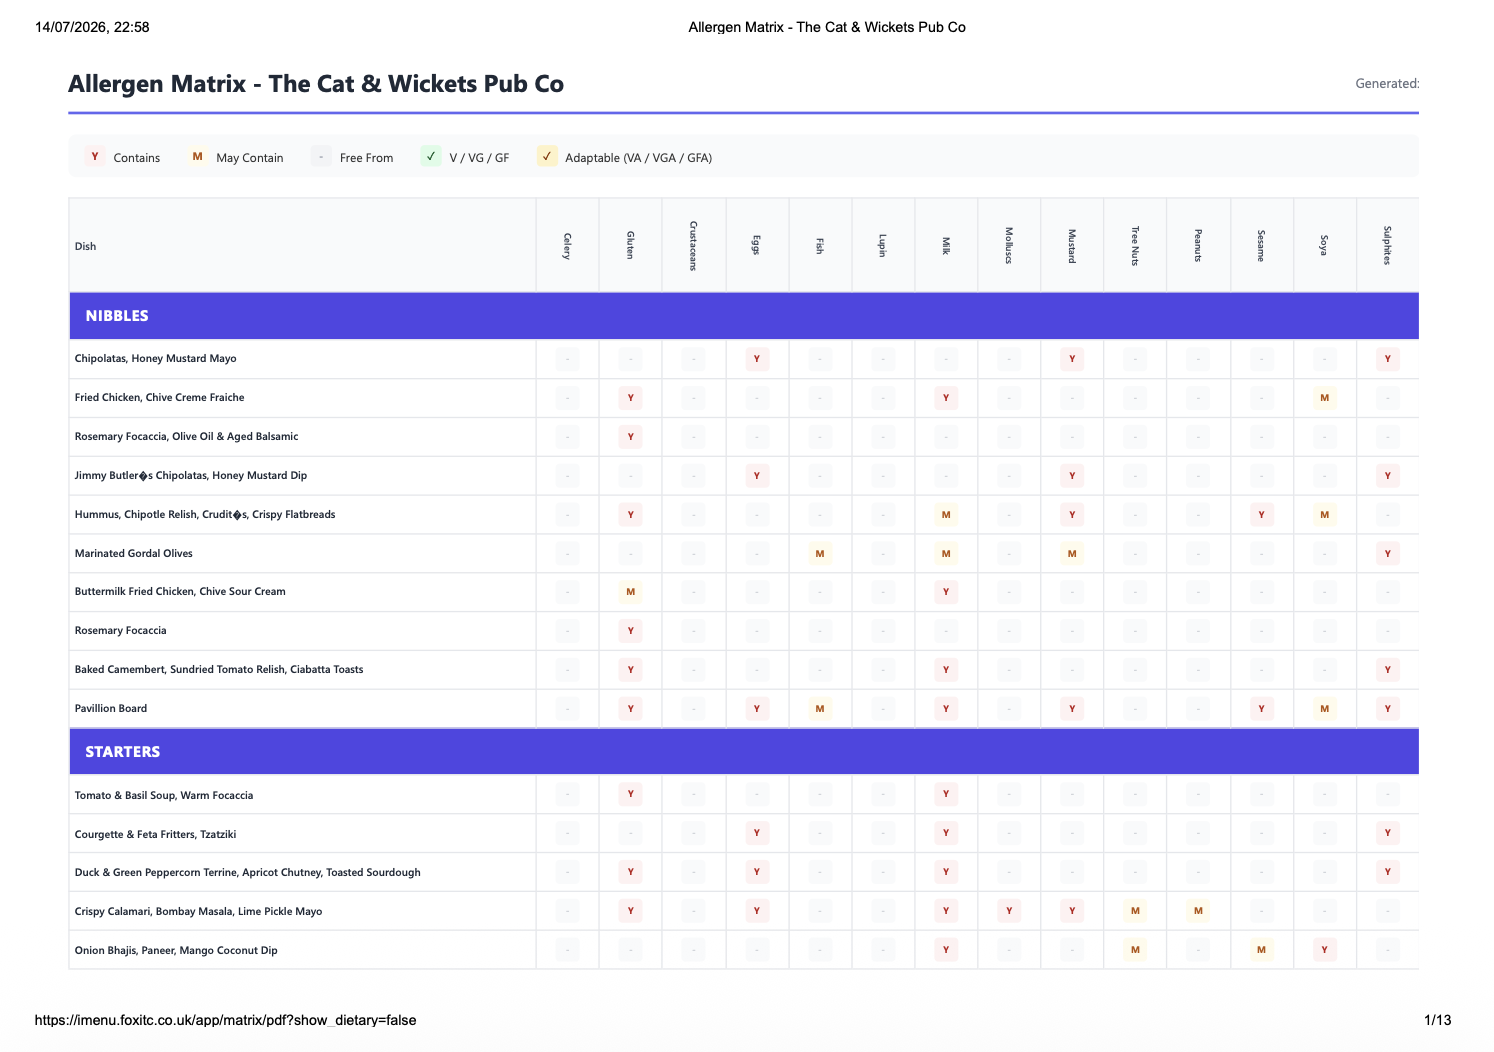Click Soya Y badge in Onion Bhajis, Paneer row

(1325, 950)
